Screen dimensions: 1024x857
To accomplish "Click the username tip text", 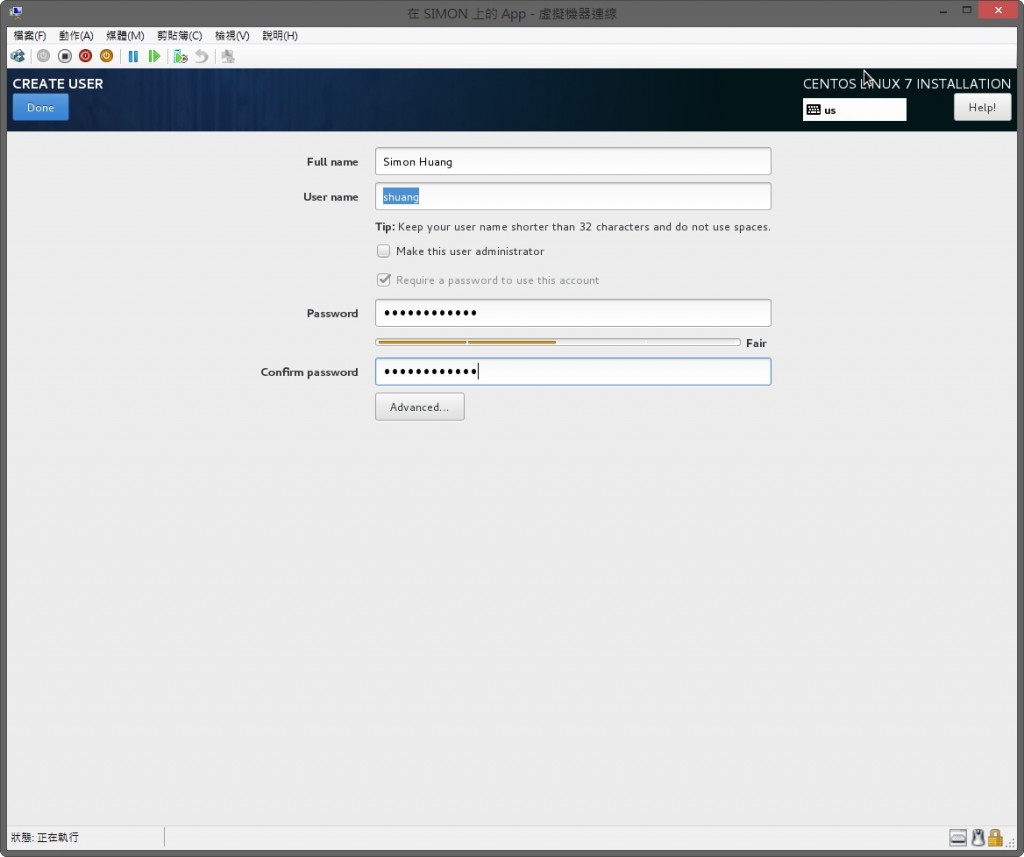I will click(x=573, y=227).
